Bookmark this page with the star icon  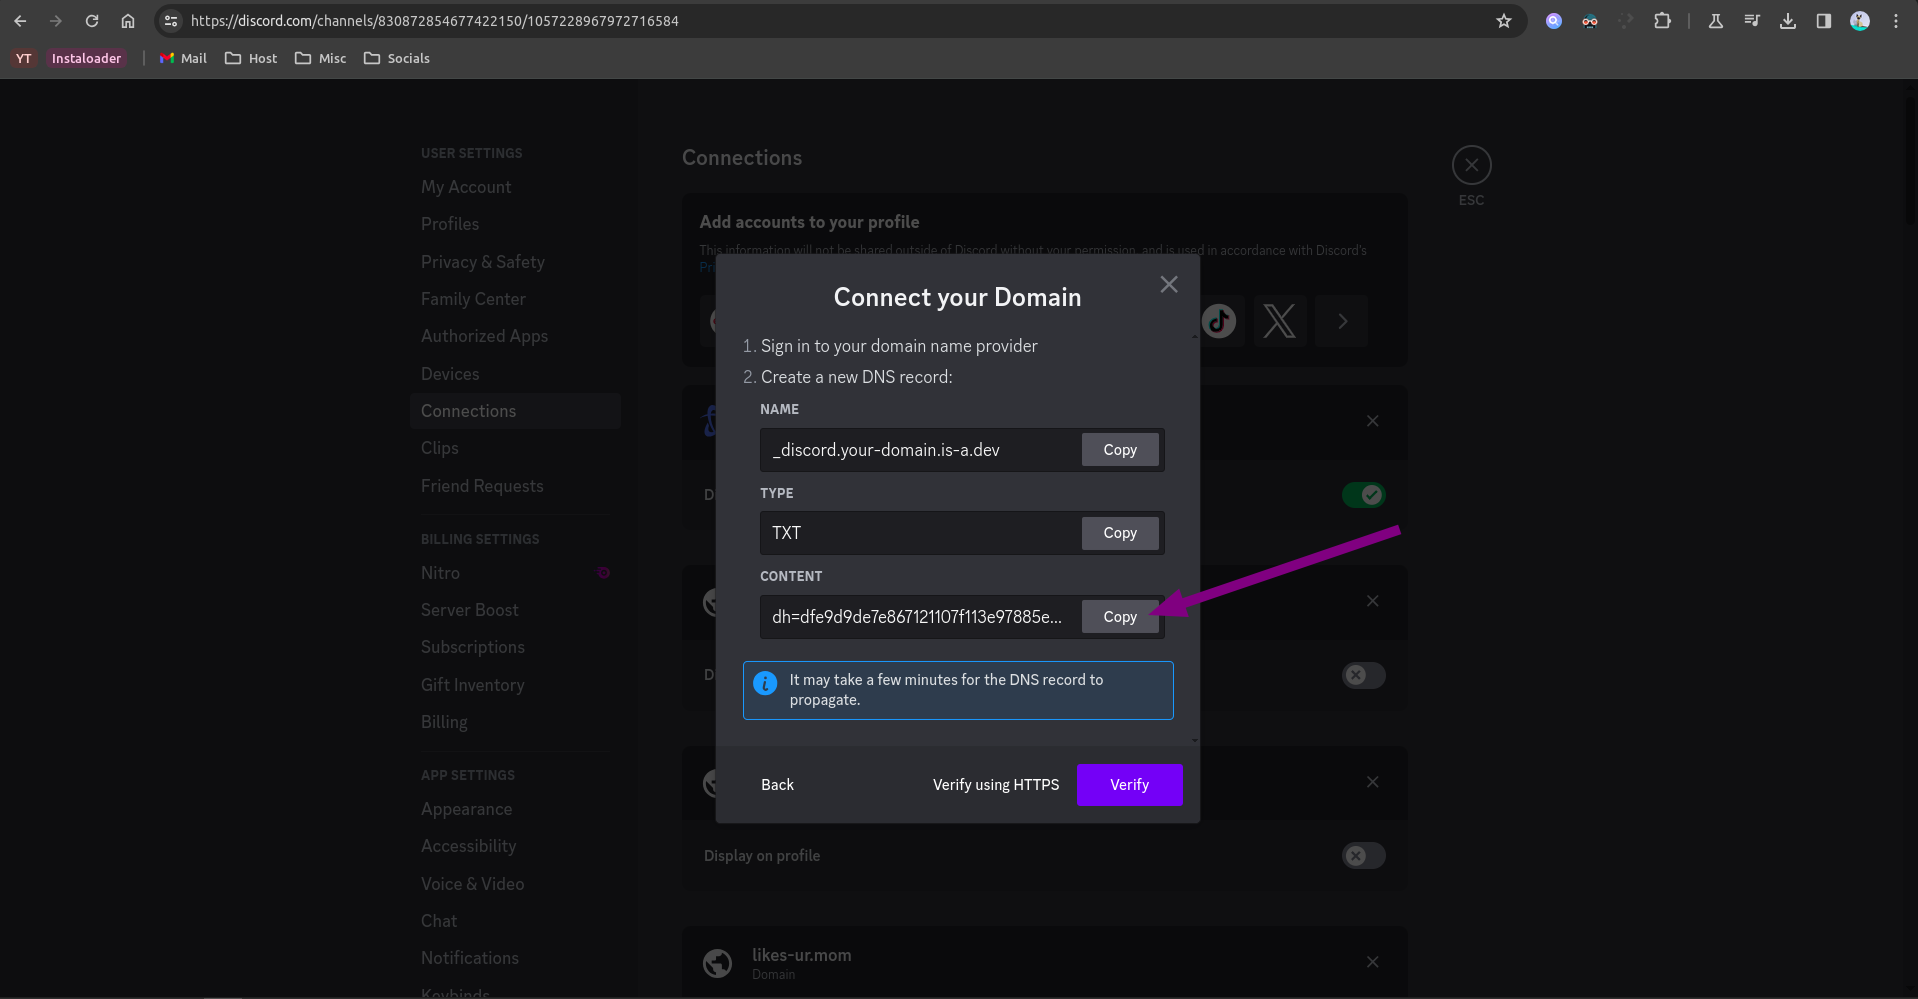coord(1503,21)
